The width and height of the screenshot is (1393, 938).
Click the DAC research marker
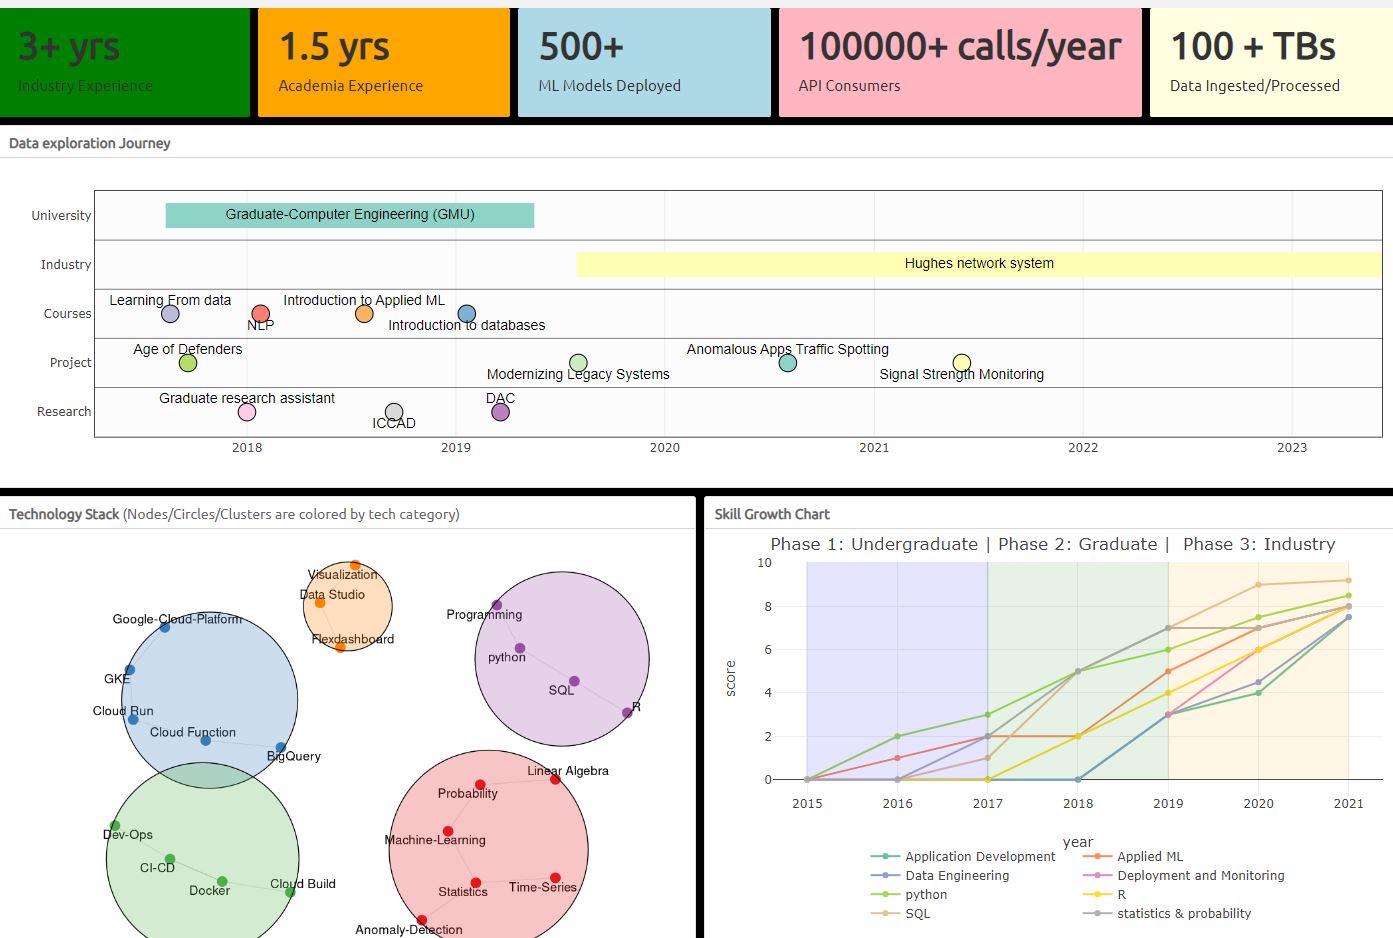(x=500, y=412)
